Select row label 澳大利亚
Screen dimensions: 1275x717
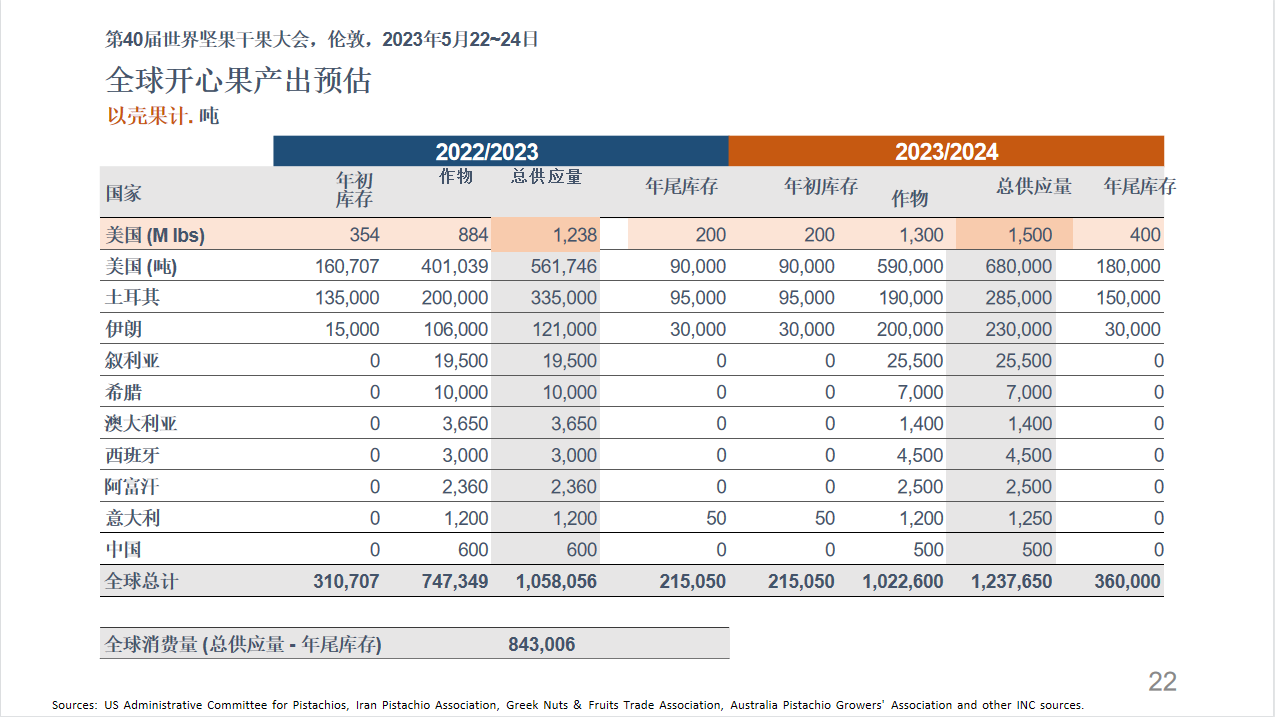click(x=141, y=424)
